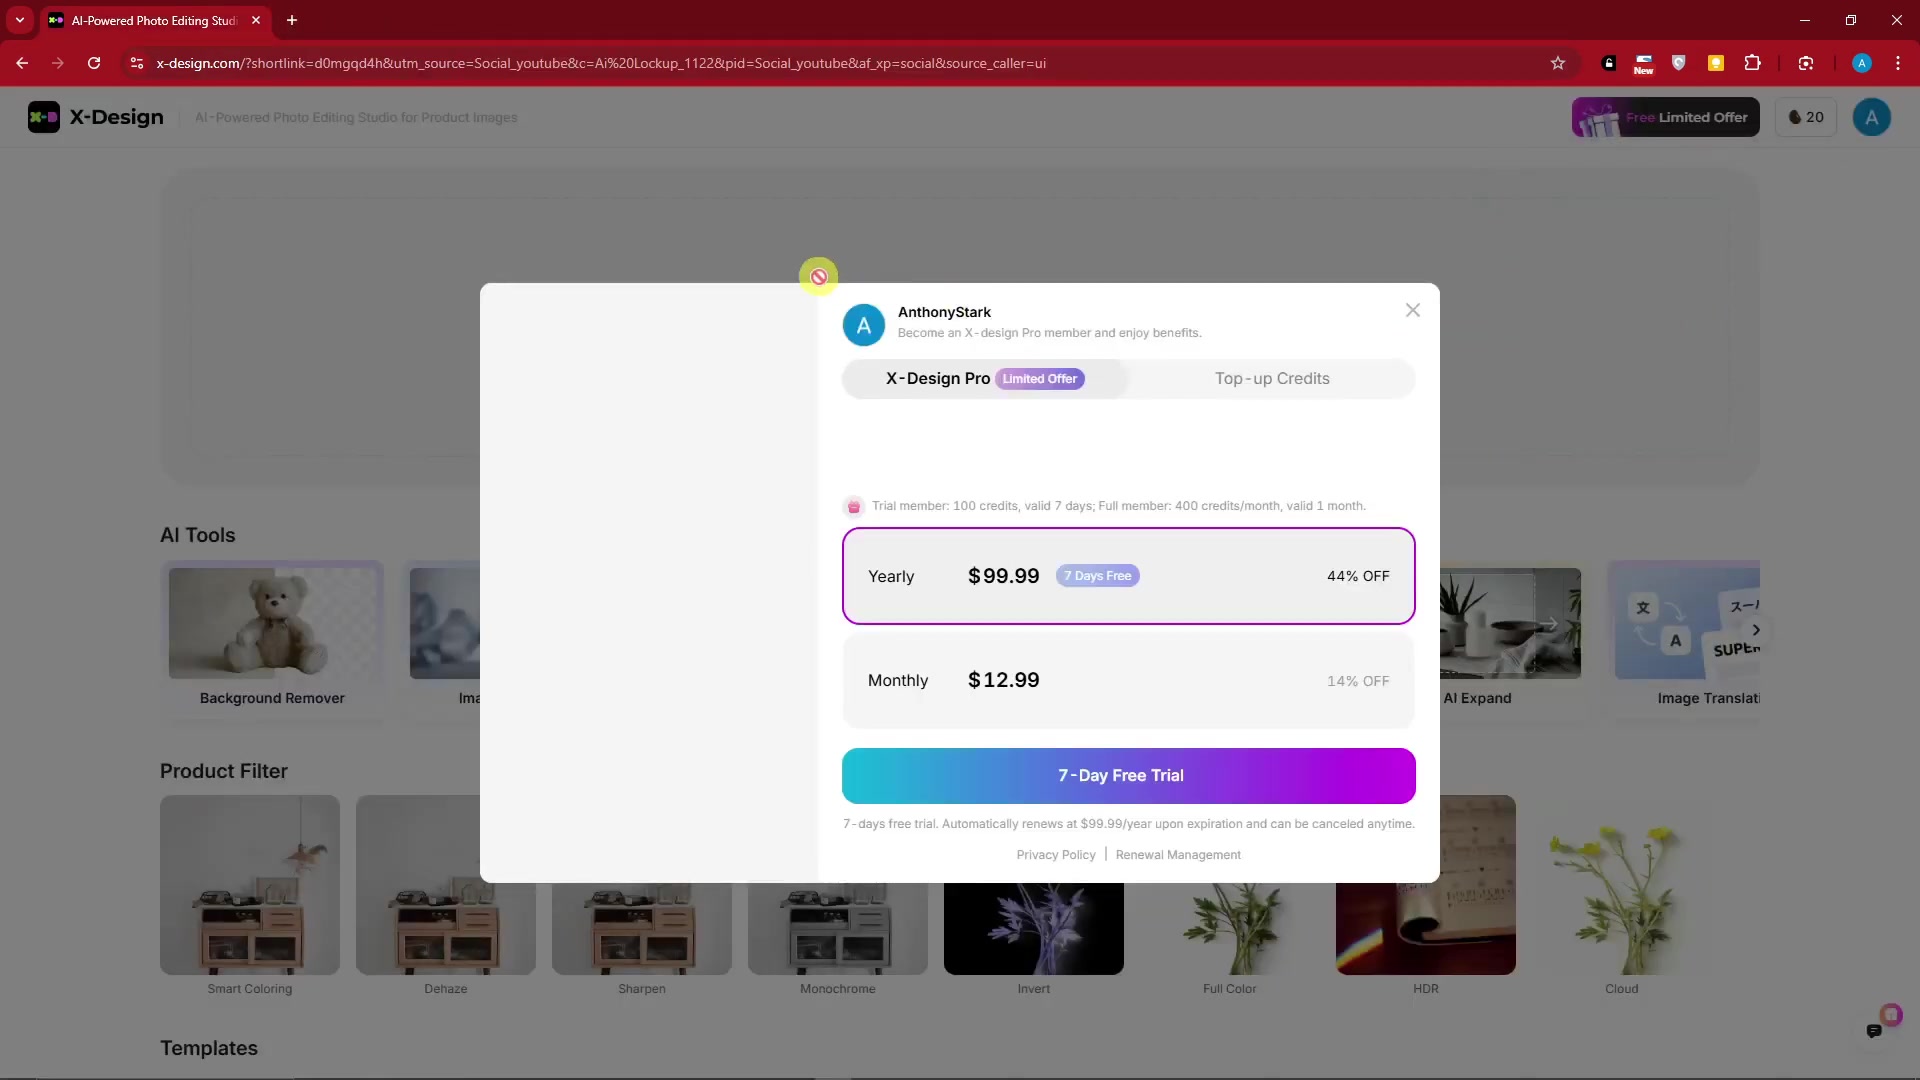
Task: Click the Templates heading
Action: 209,1048
